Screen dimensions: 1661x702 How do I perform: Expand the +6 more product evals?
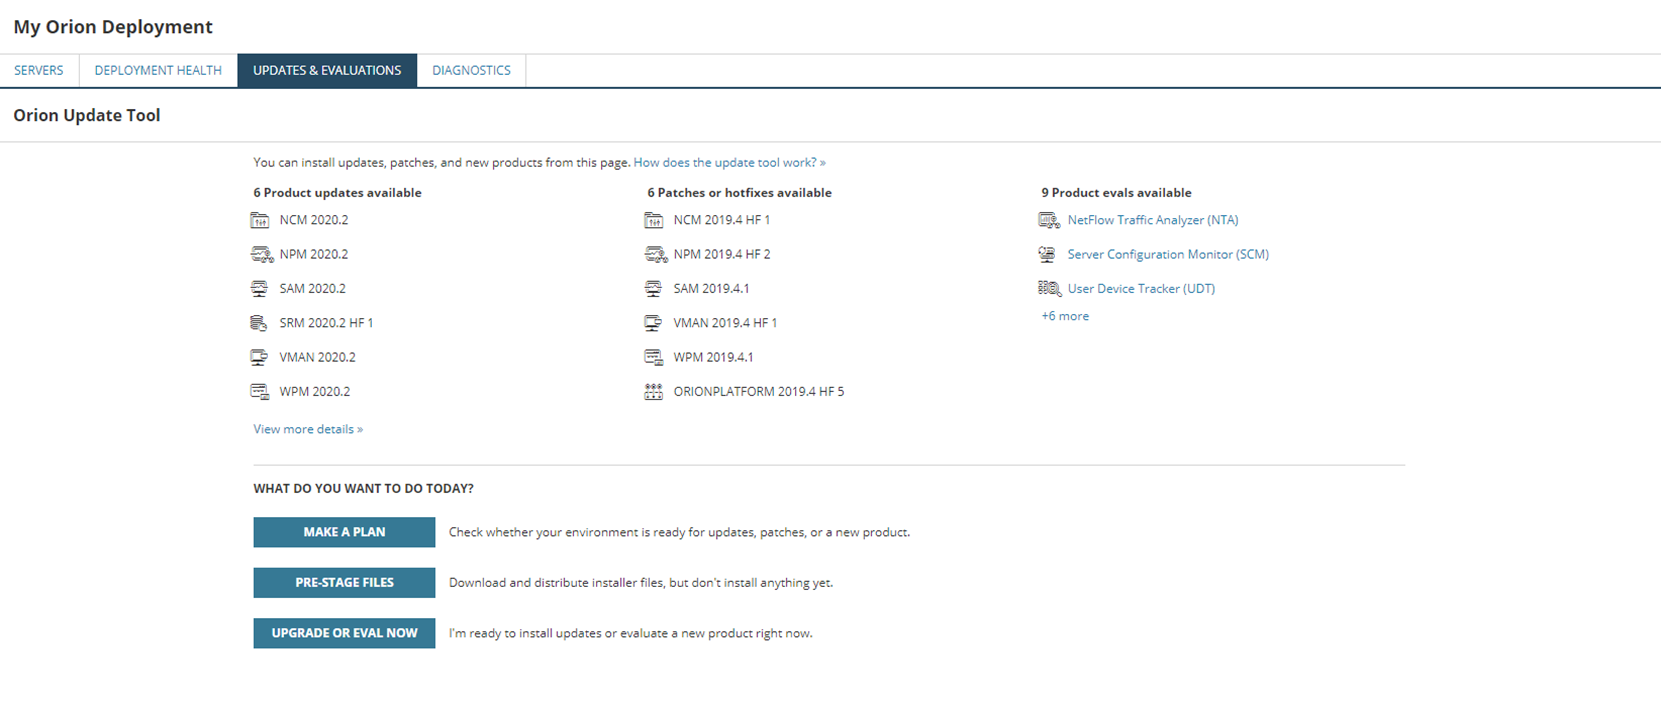[1065, 316]
